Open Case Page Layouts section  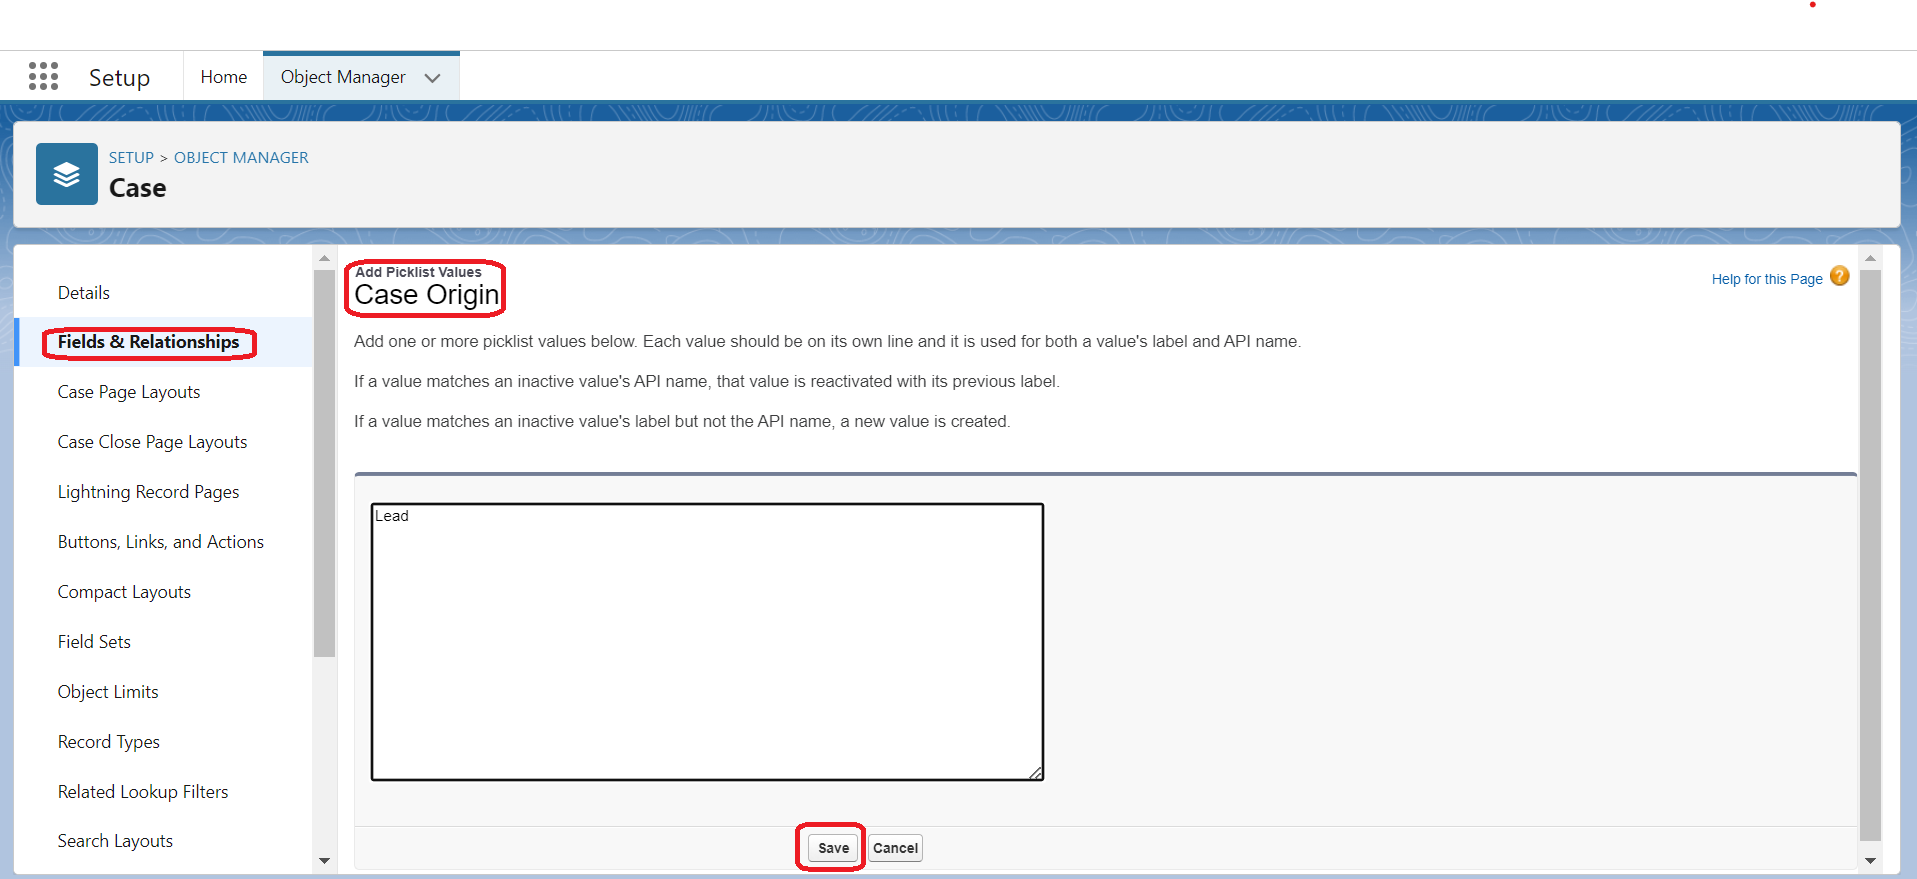(129, 392)
